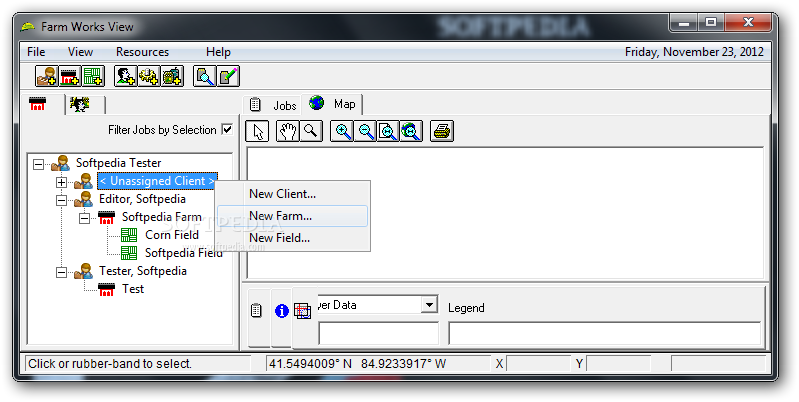
Task: Click the add new supply toolbar icon
Action: click(172, 76)
